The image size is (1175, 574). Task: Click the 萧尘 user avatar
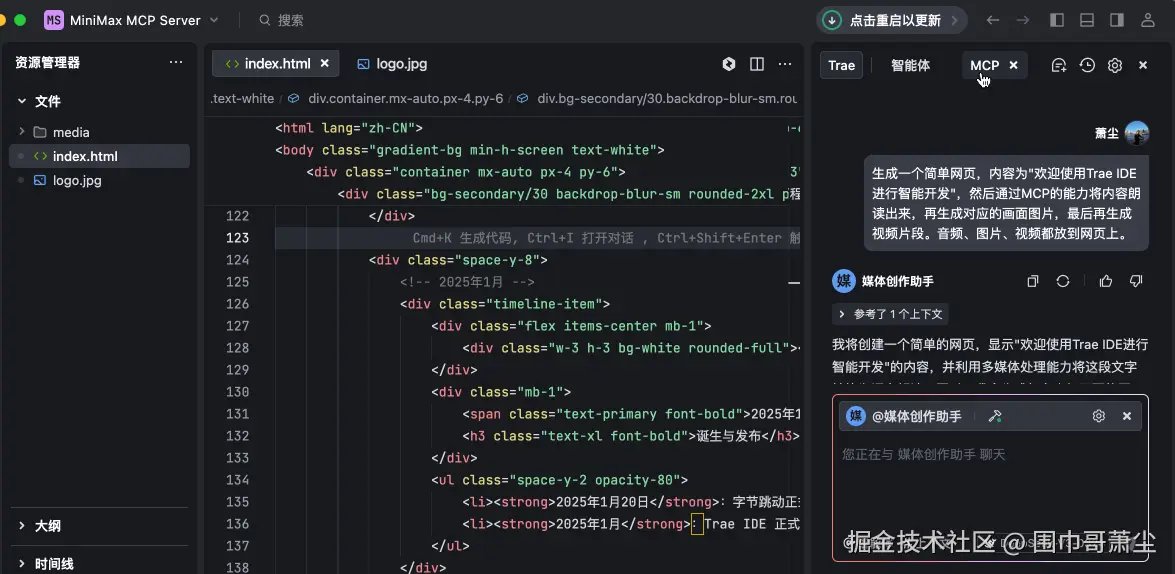1137,133
